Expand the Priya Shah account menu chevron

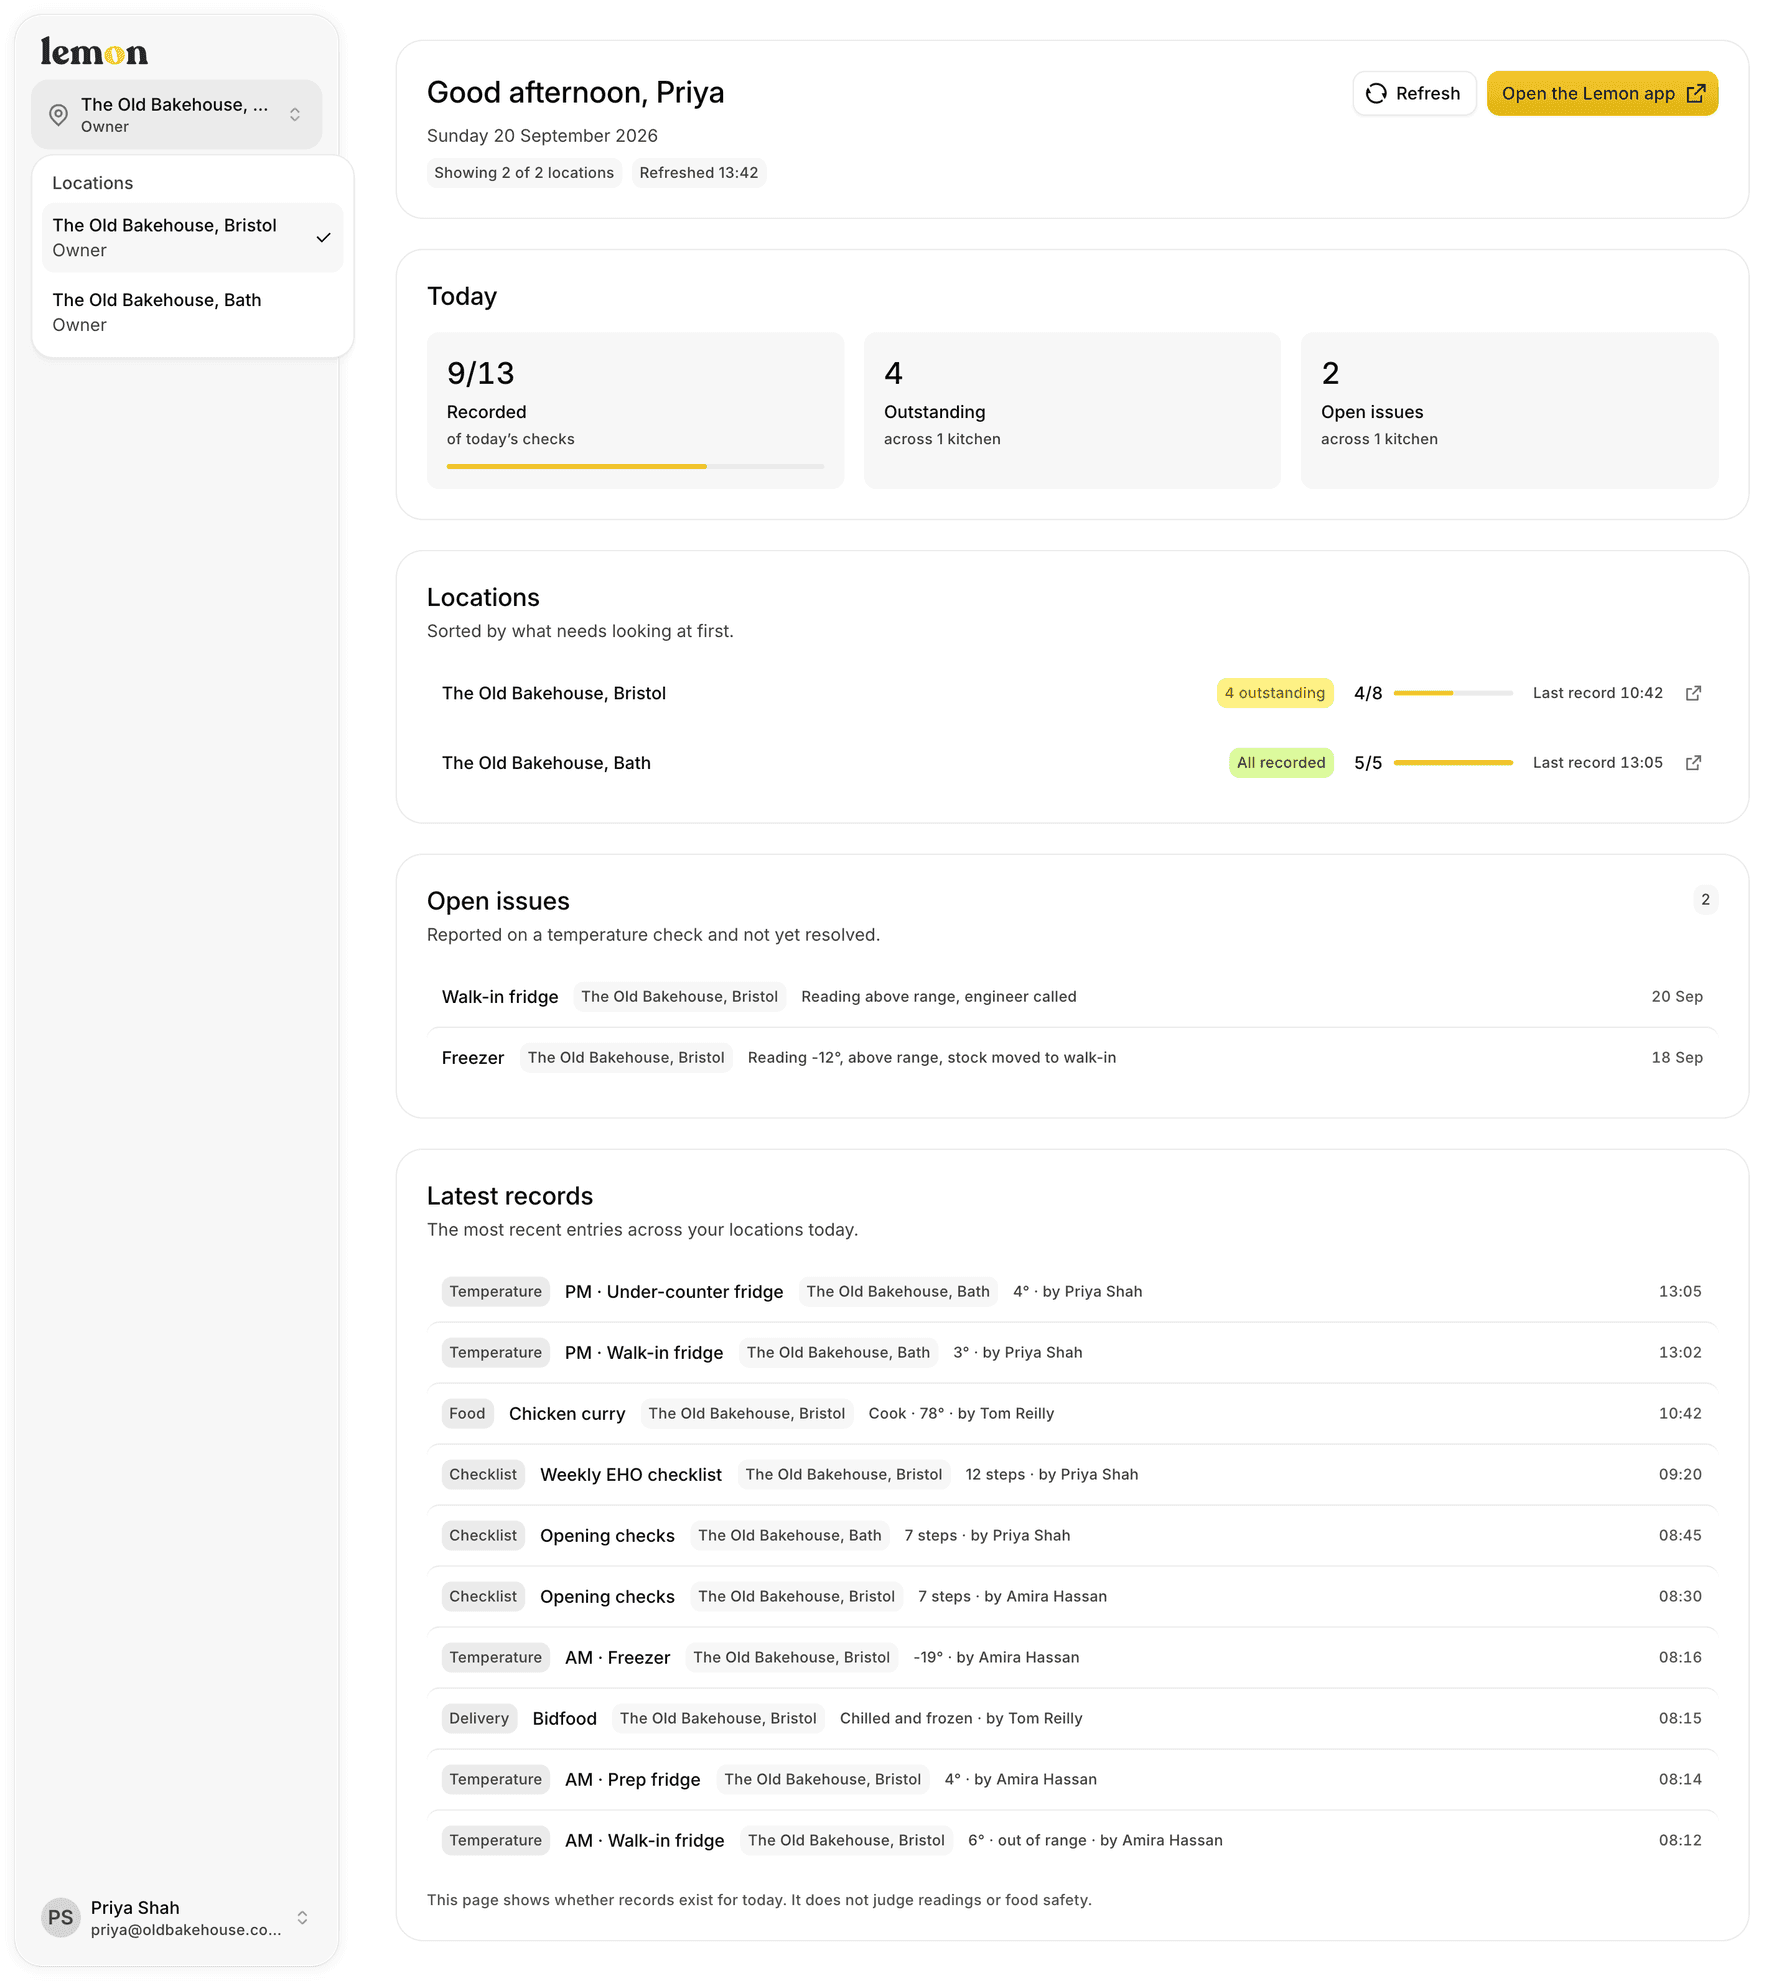point(302,1917)
